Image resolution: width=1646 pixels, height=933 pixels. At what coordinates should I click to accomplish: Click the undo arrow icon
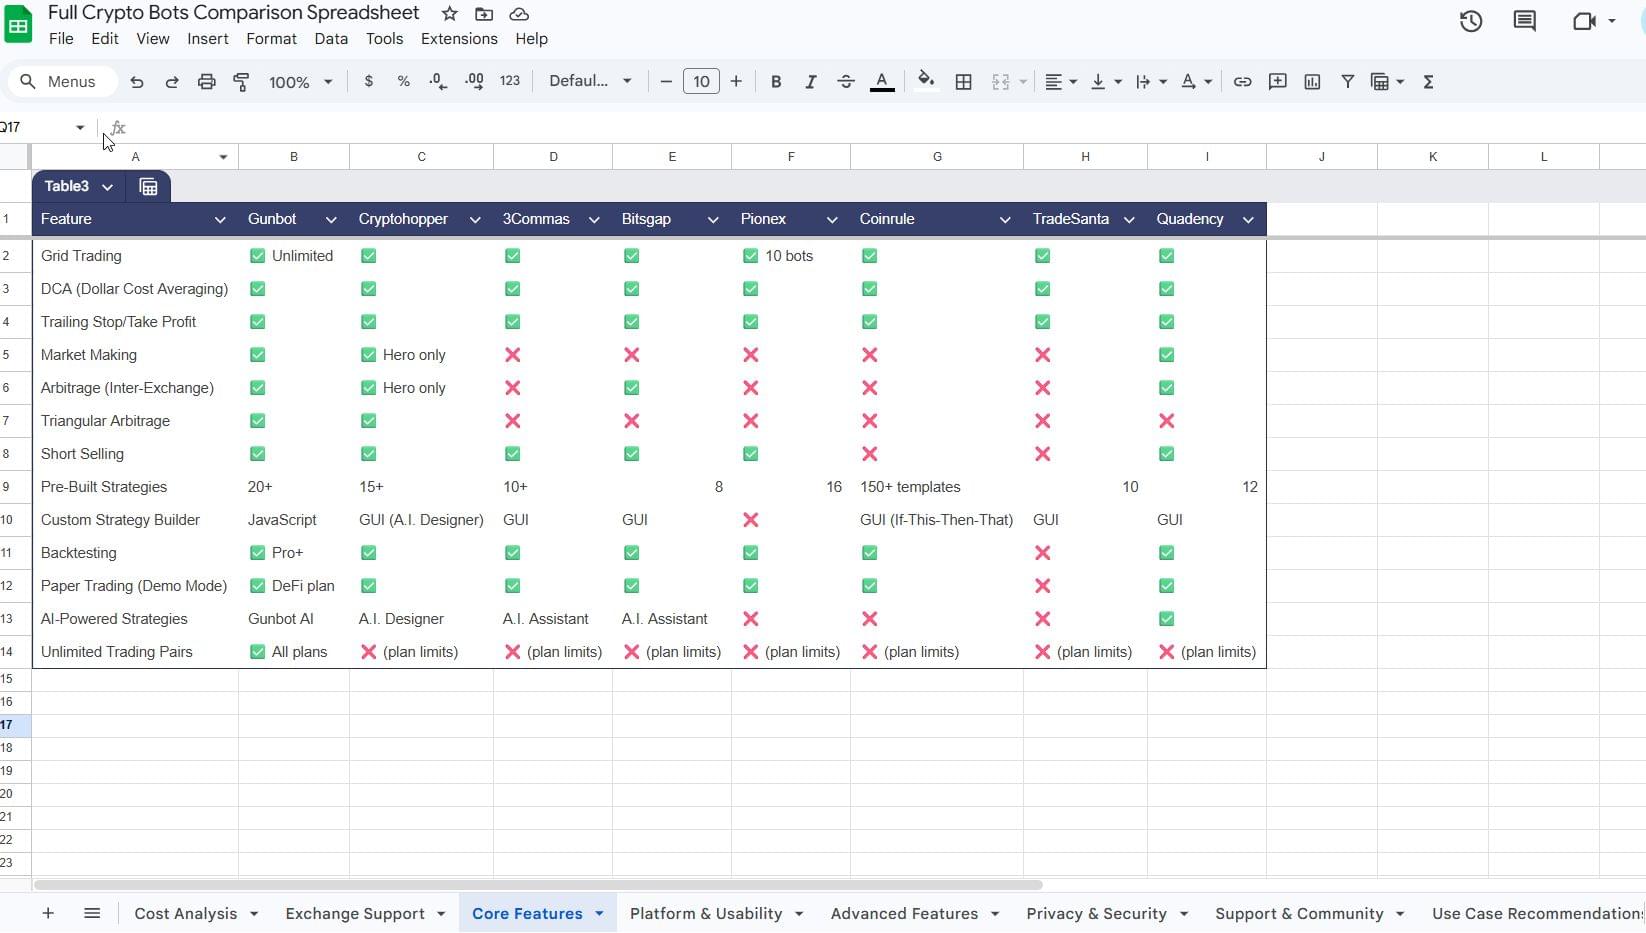click(x=137, y=82)
